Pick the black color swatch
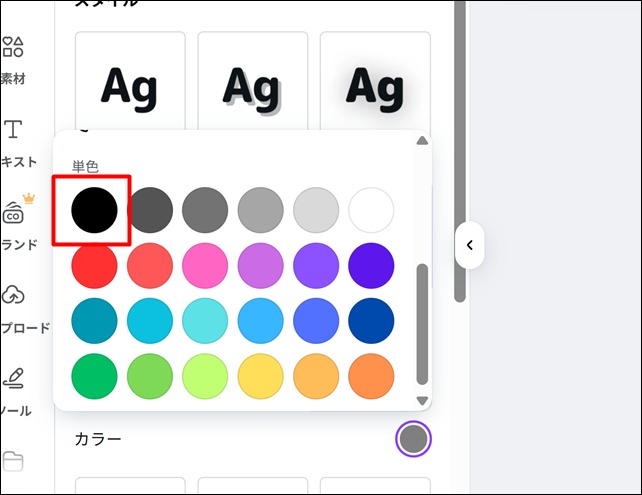The height and width of the screenshot is (495, 642). (94, 210)
